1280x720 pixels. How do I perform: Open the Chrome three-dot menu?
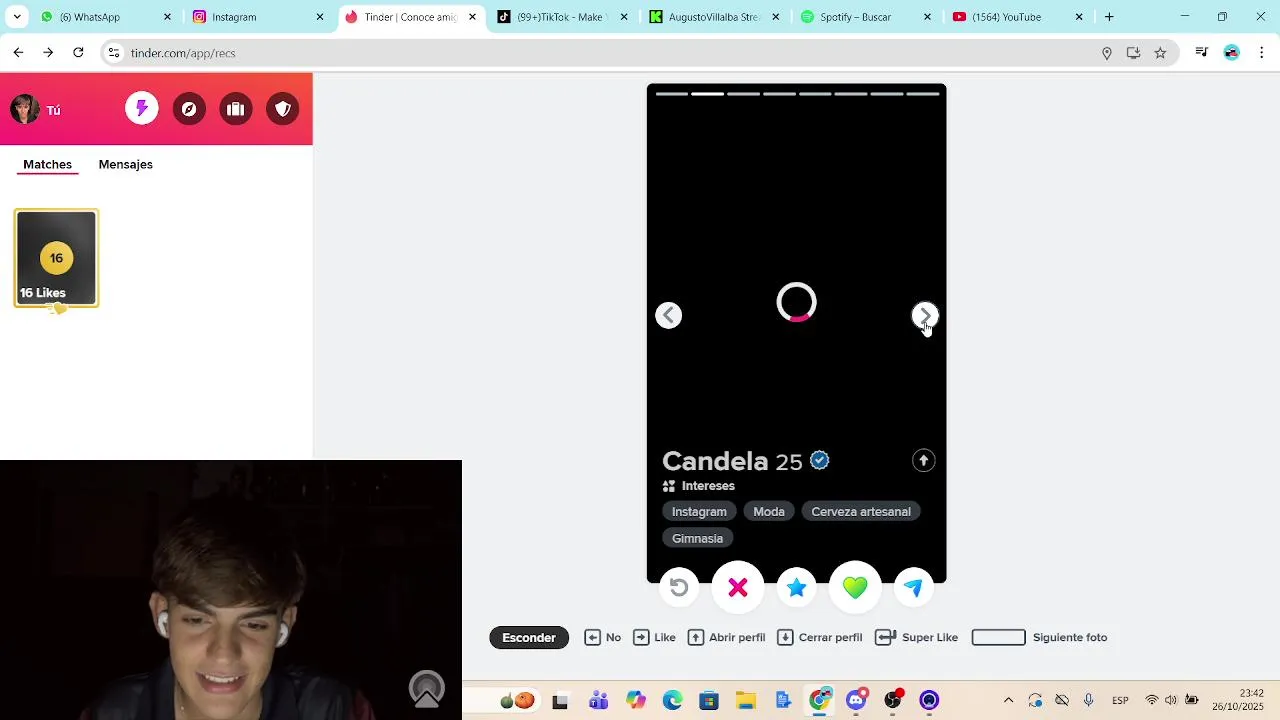tap(1261, 53)
